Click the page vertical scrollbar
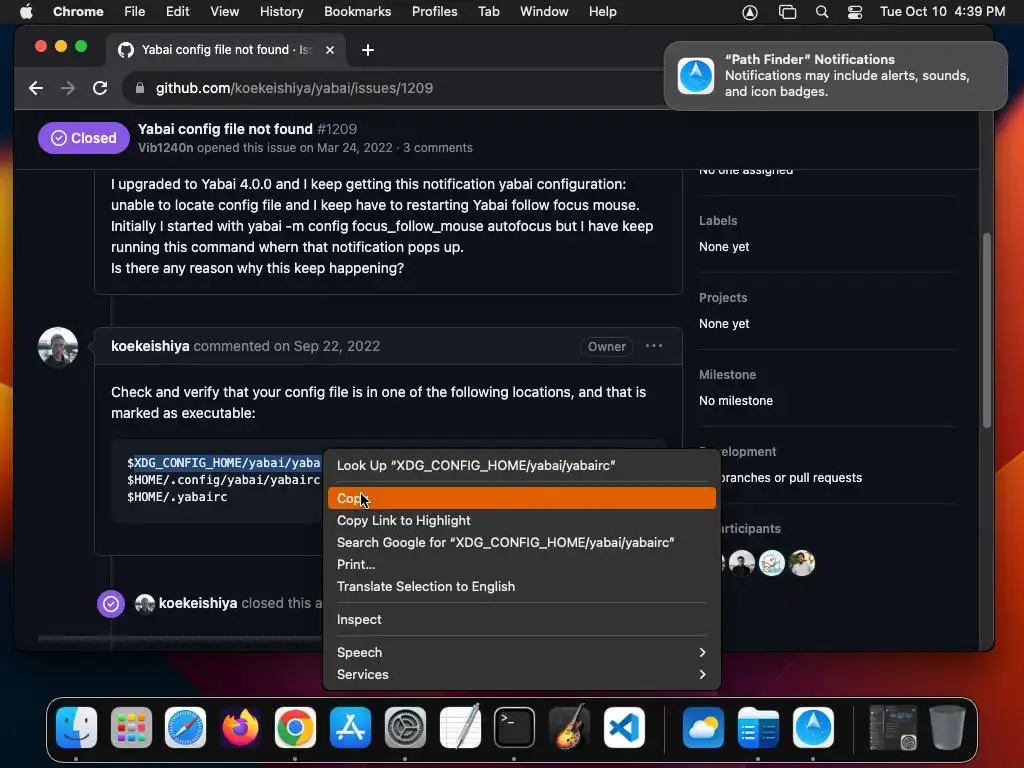This screenshot has height=768, width=1024. [x=987, y=330]
